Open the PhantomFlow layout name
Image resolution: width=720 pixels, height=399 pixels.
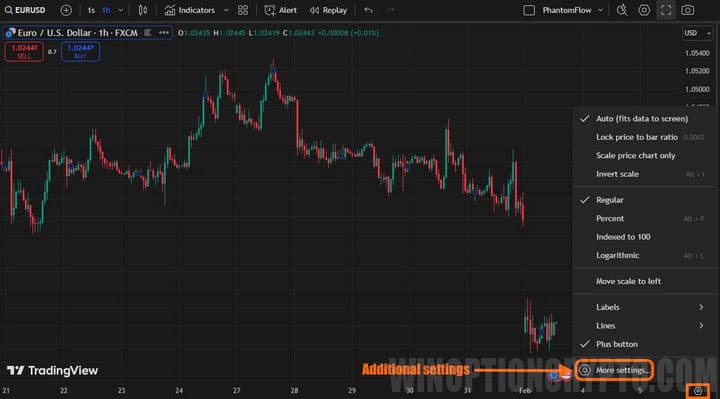[x=567, y=10]
